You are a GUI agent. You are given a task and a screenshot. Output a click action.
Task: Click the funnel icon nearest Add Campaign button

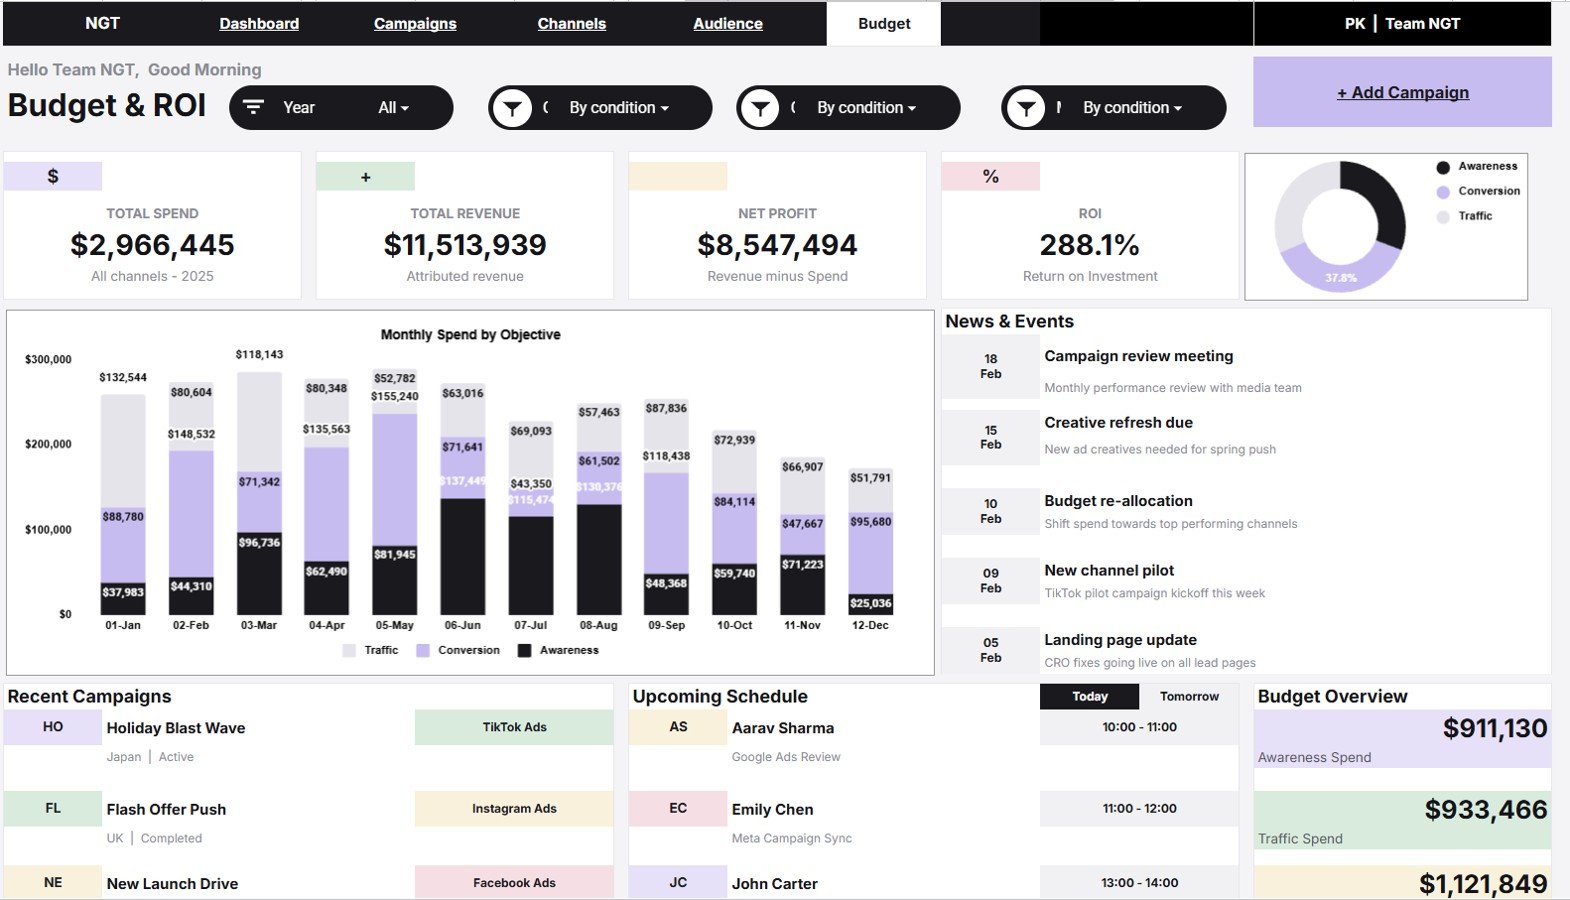(1026, 108)
